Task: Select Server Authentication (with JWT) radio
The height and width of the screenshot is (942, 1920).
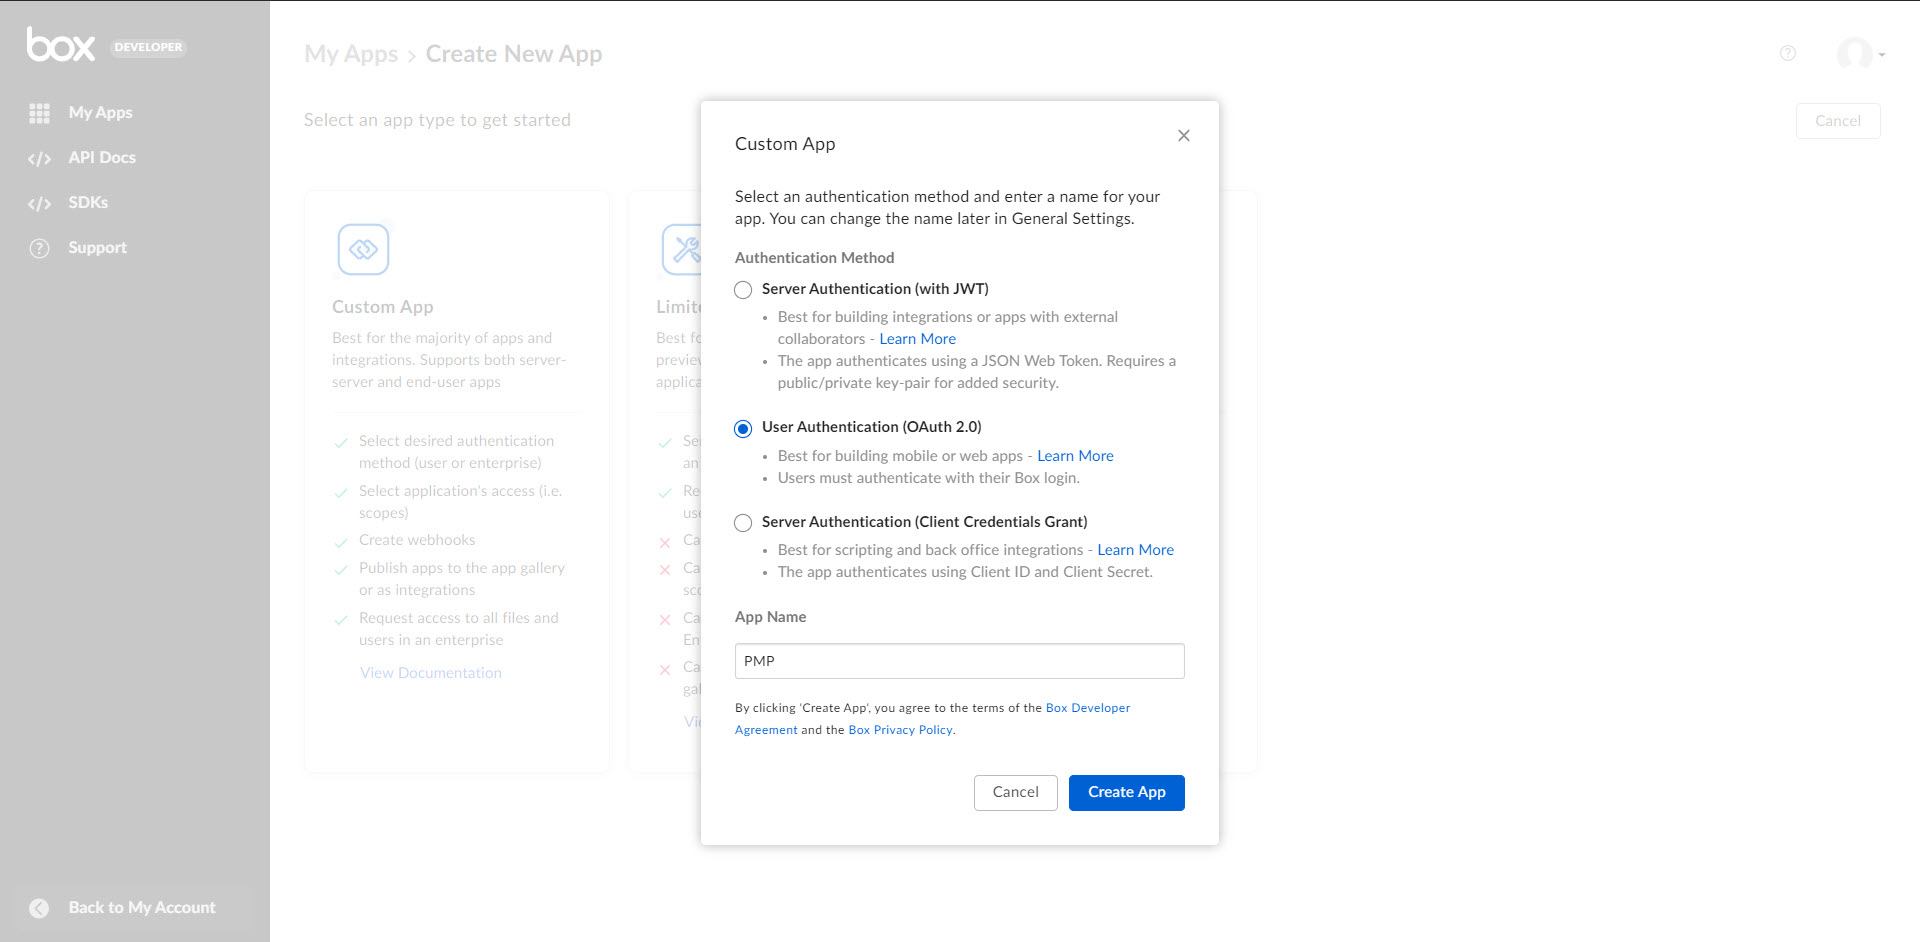Action: (743, 290)
